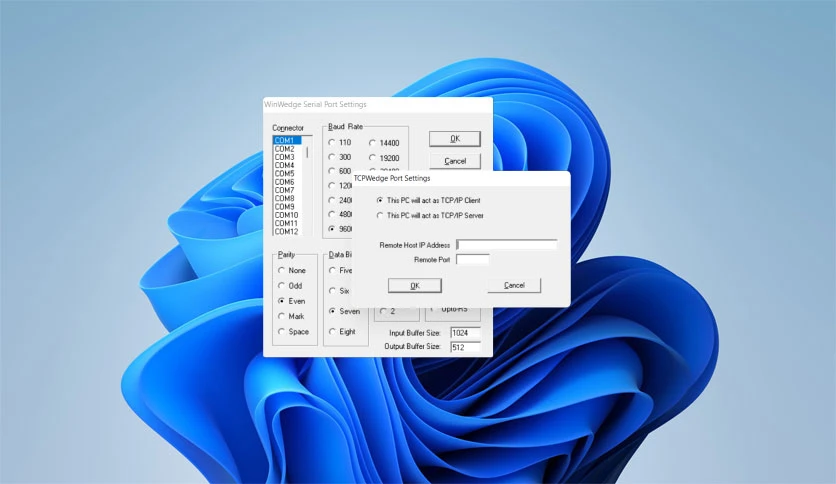The height and width of the screenshot is (484, 836).
Task: Set parity to Even
Action: (x=281, y=301)
